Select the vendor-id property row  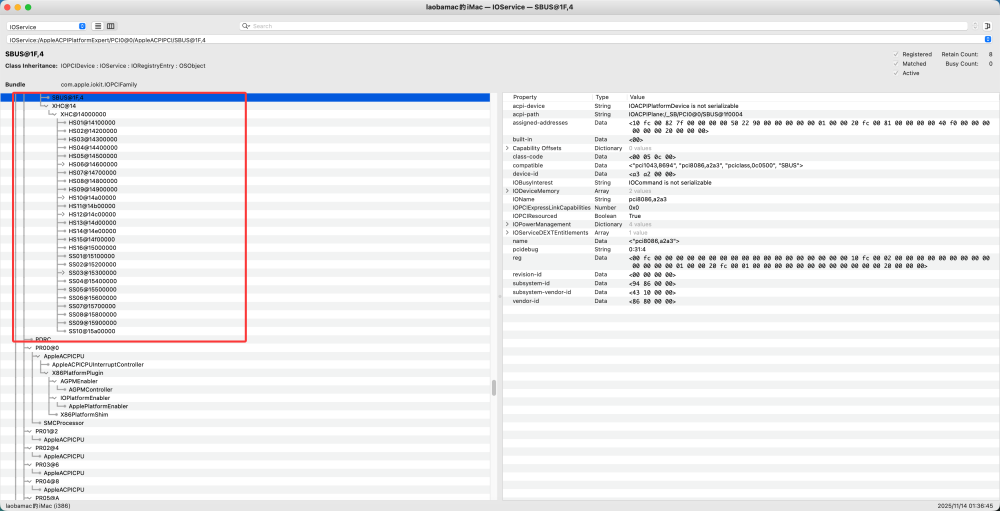(750, 300)
